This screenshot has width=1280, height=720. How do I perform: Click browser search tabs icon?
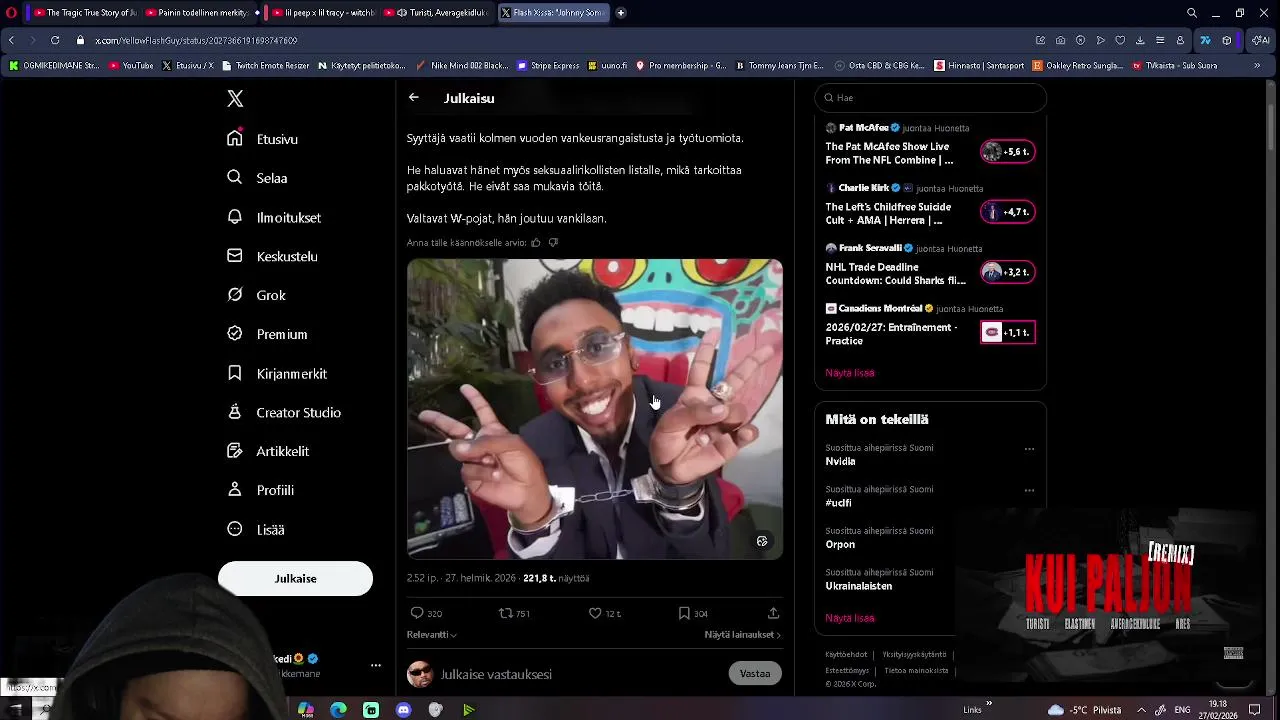click(x=1192, y=13)
